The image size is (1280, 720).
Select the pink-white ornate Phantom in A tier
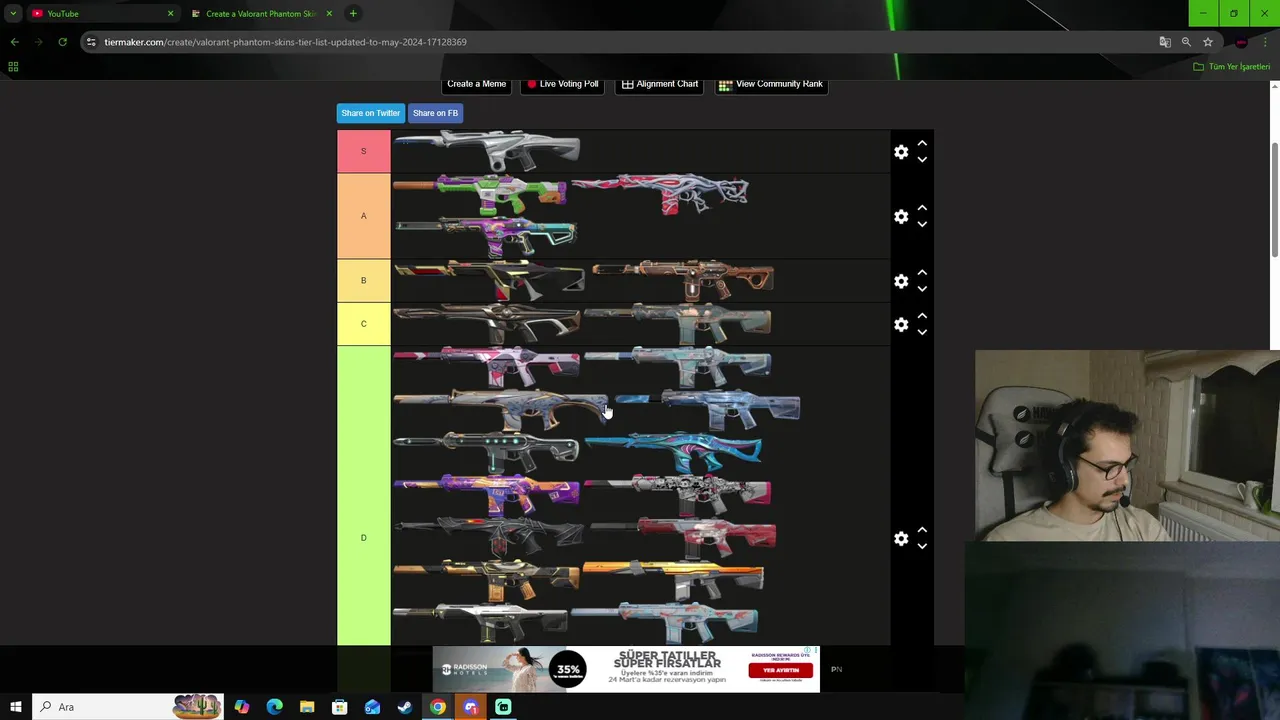click(661, 194)
